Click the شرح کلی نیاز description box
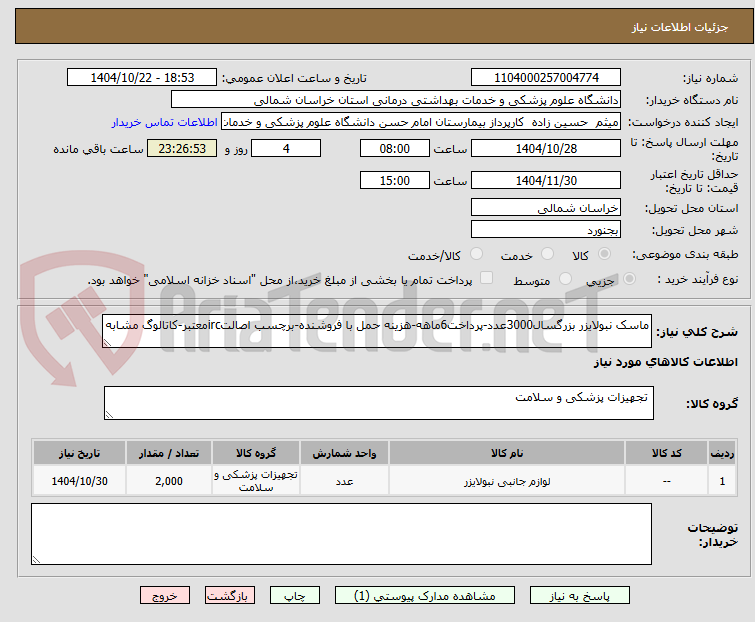 pos(377,331)
